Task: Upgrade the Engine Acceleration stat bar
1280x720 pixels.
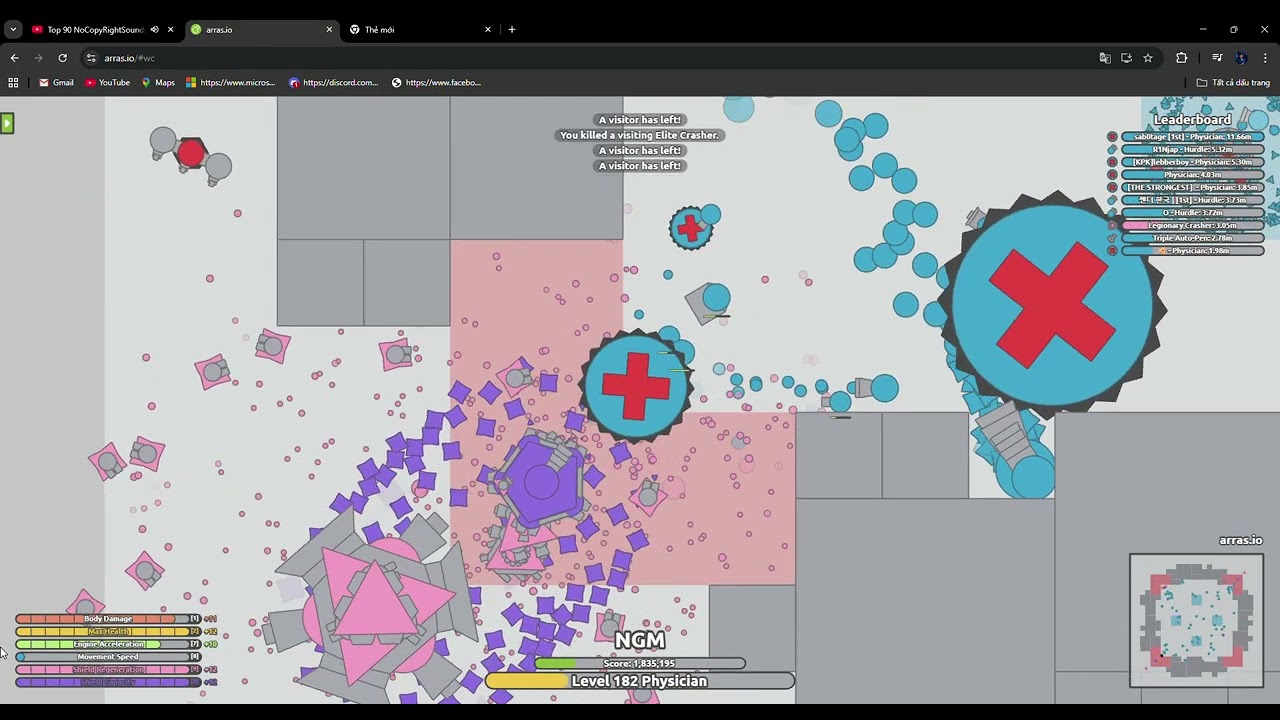Action: (108, 645)
